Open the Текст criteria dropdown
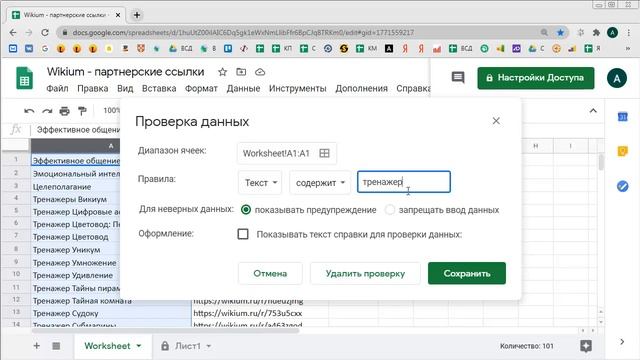Image resolution: width=640 pixels, height=360 pixels. (x=260, y=182)
